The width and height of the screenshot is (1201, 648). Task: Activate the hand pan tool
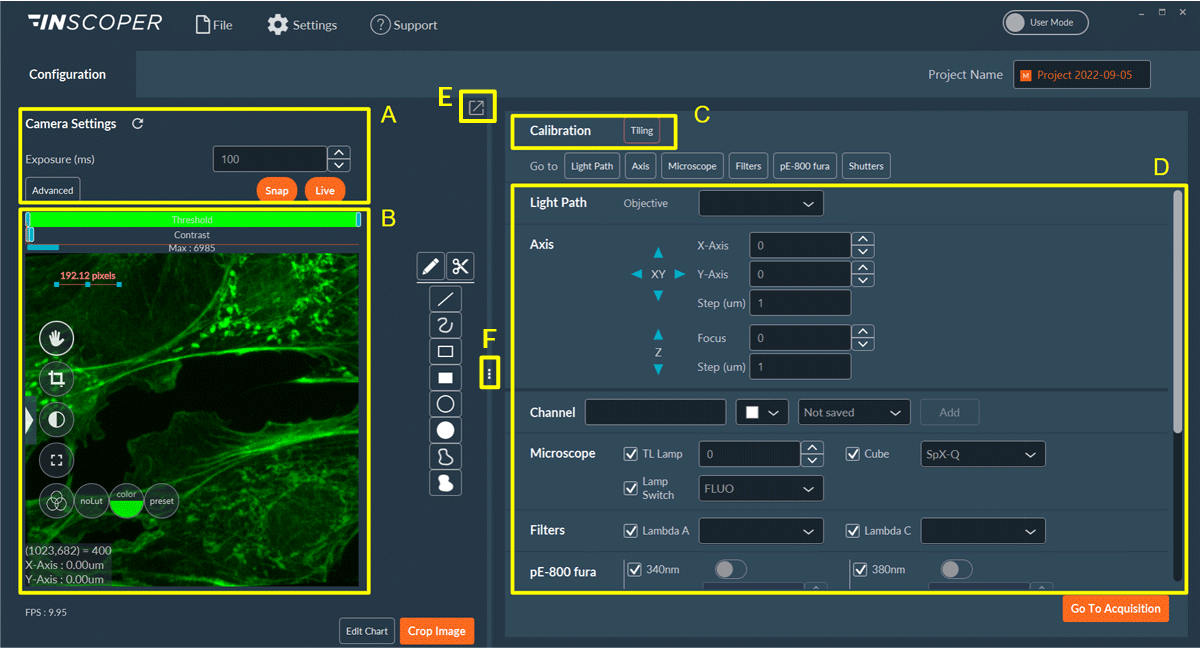coord(56,338)
